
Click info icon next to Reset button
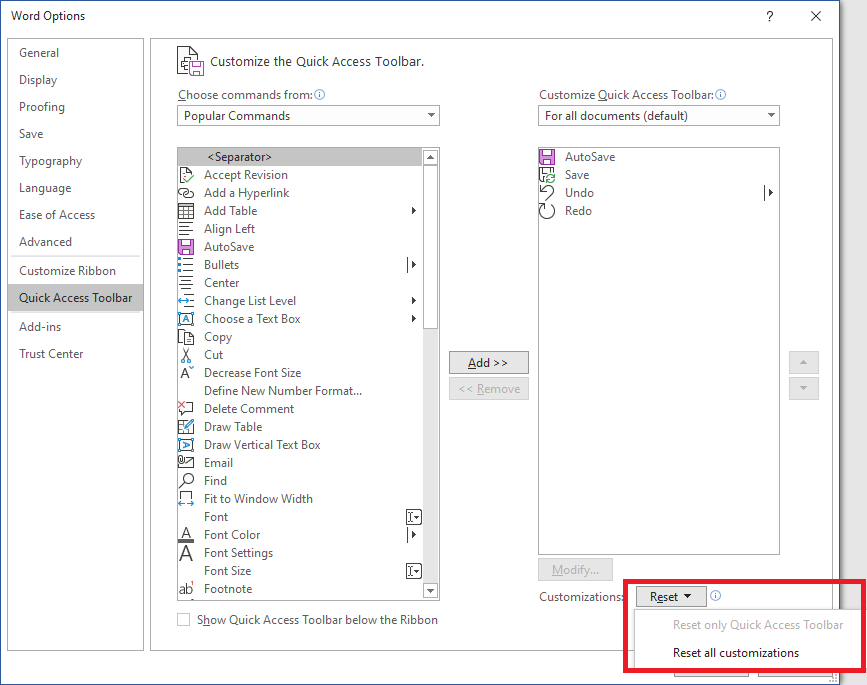click(715, 595)
